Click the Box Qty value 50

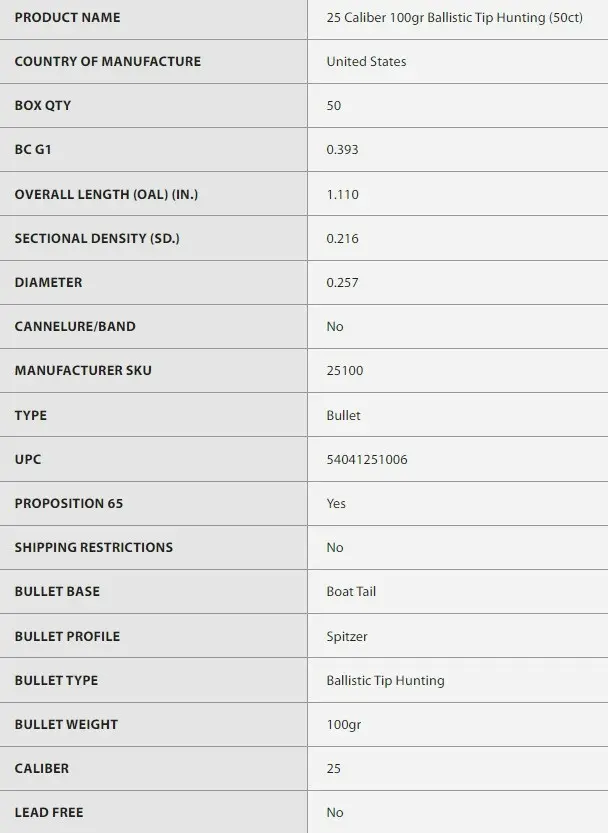pos(334,106)
